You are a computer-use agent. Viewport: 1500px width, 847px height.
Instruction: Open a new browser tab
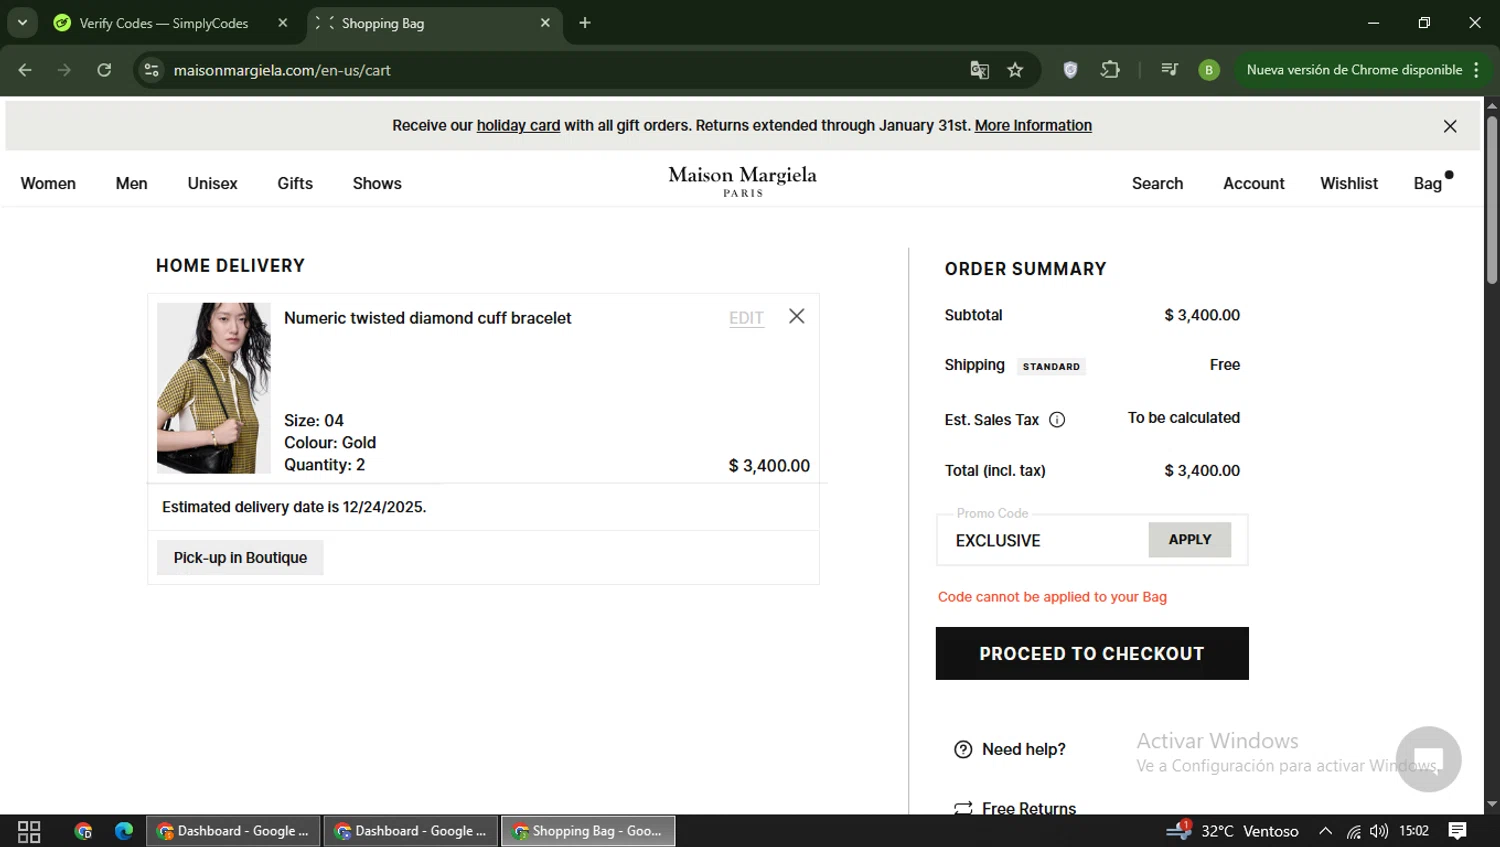(585, 23)
